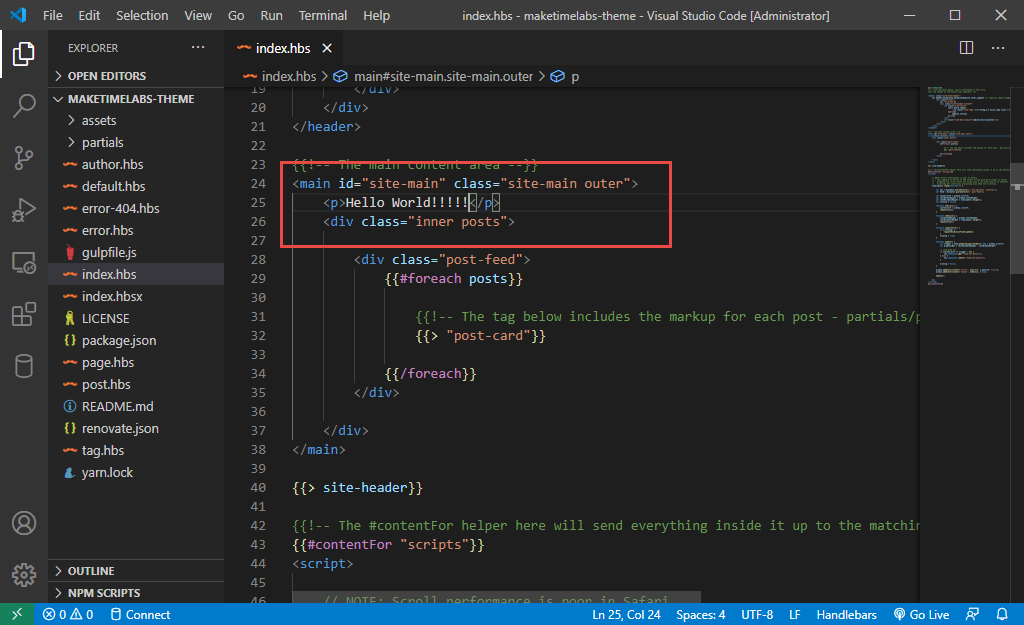Open the File menu
Image resolution: width=1024 pixels, height=625 pixels.
[53, 15]
